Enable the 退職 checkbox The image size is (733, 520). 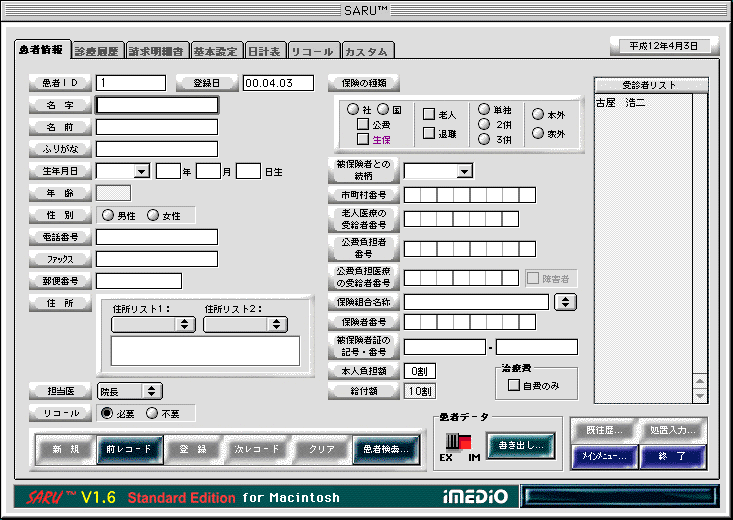(429, 133)
